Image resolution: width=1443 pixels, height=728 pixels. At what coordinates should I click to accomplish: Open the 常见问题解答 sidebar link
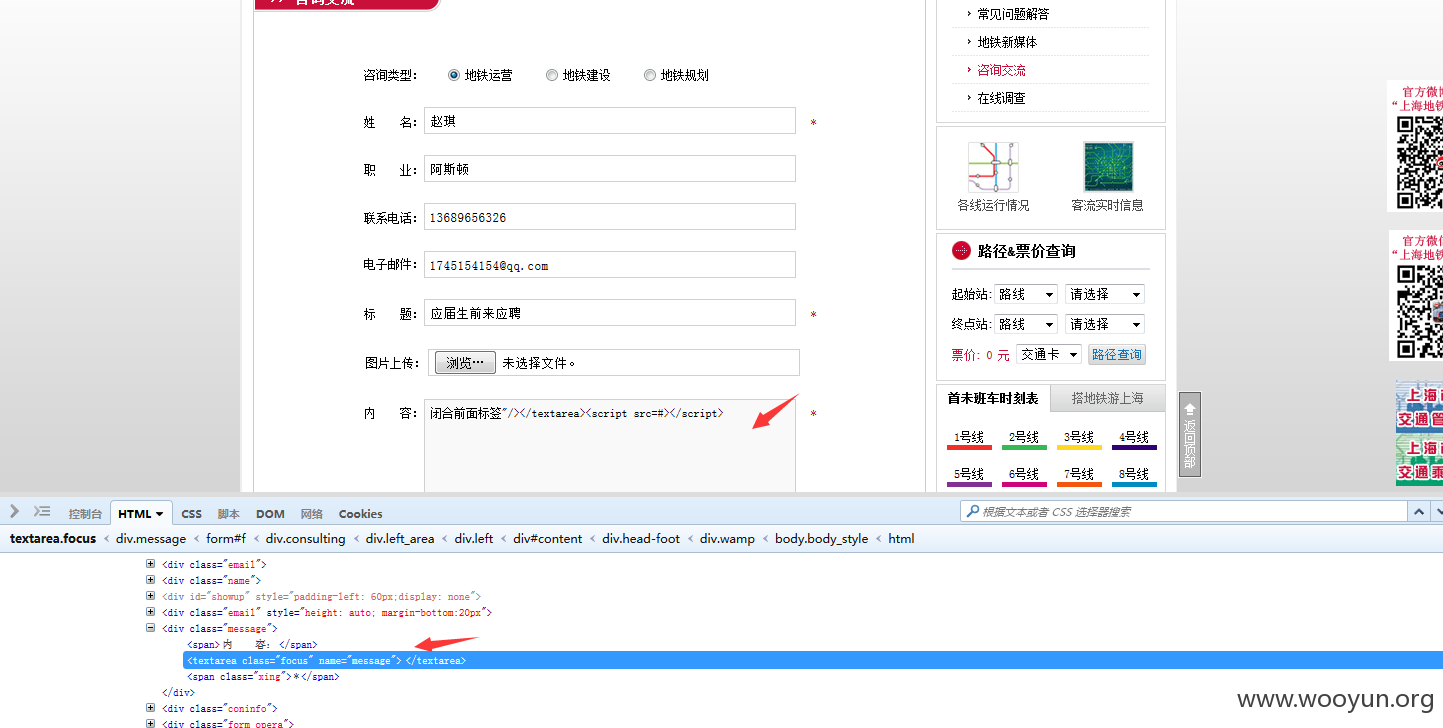(1013, 14)
